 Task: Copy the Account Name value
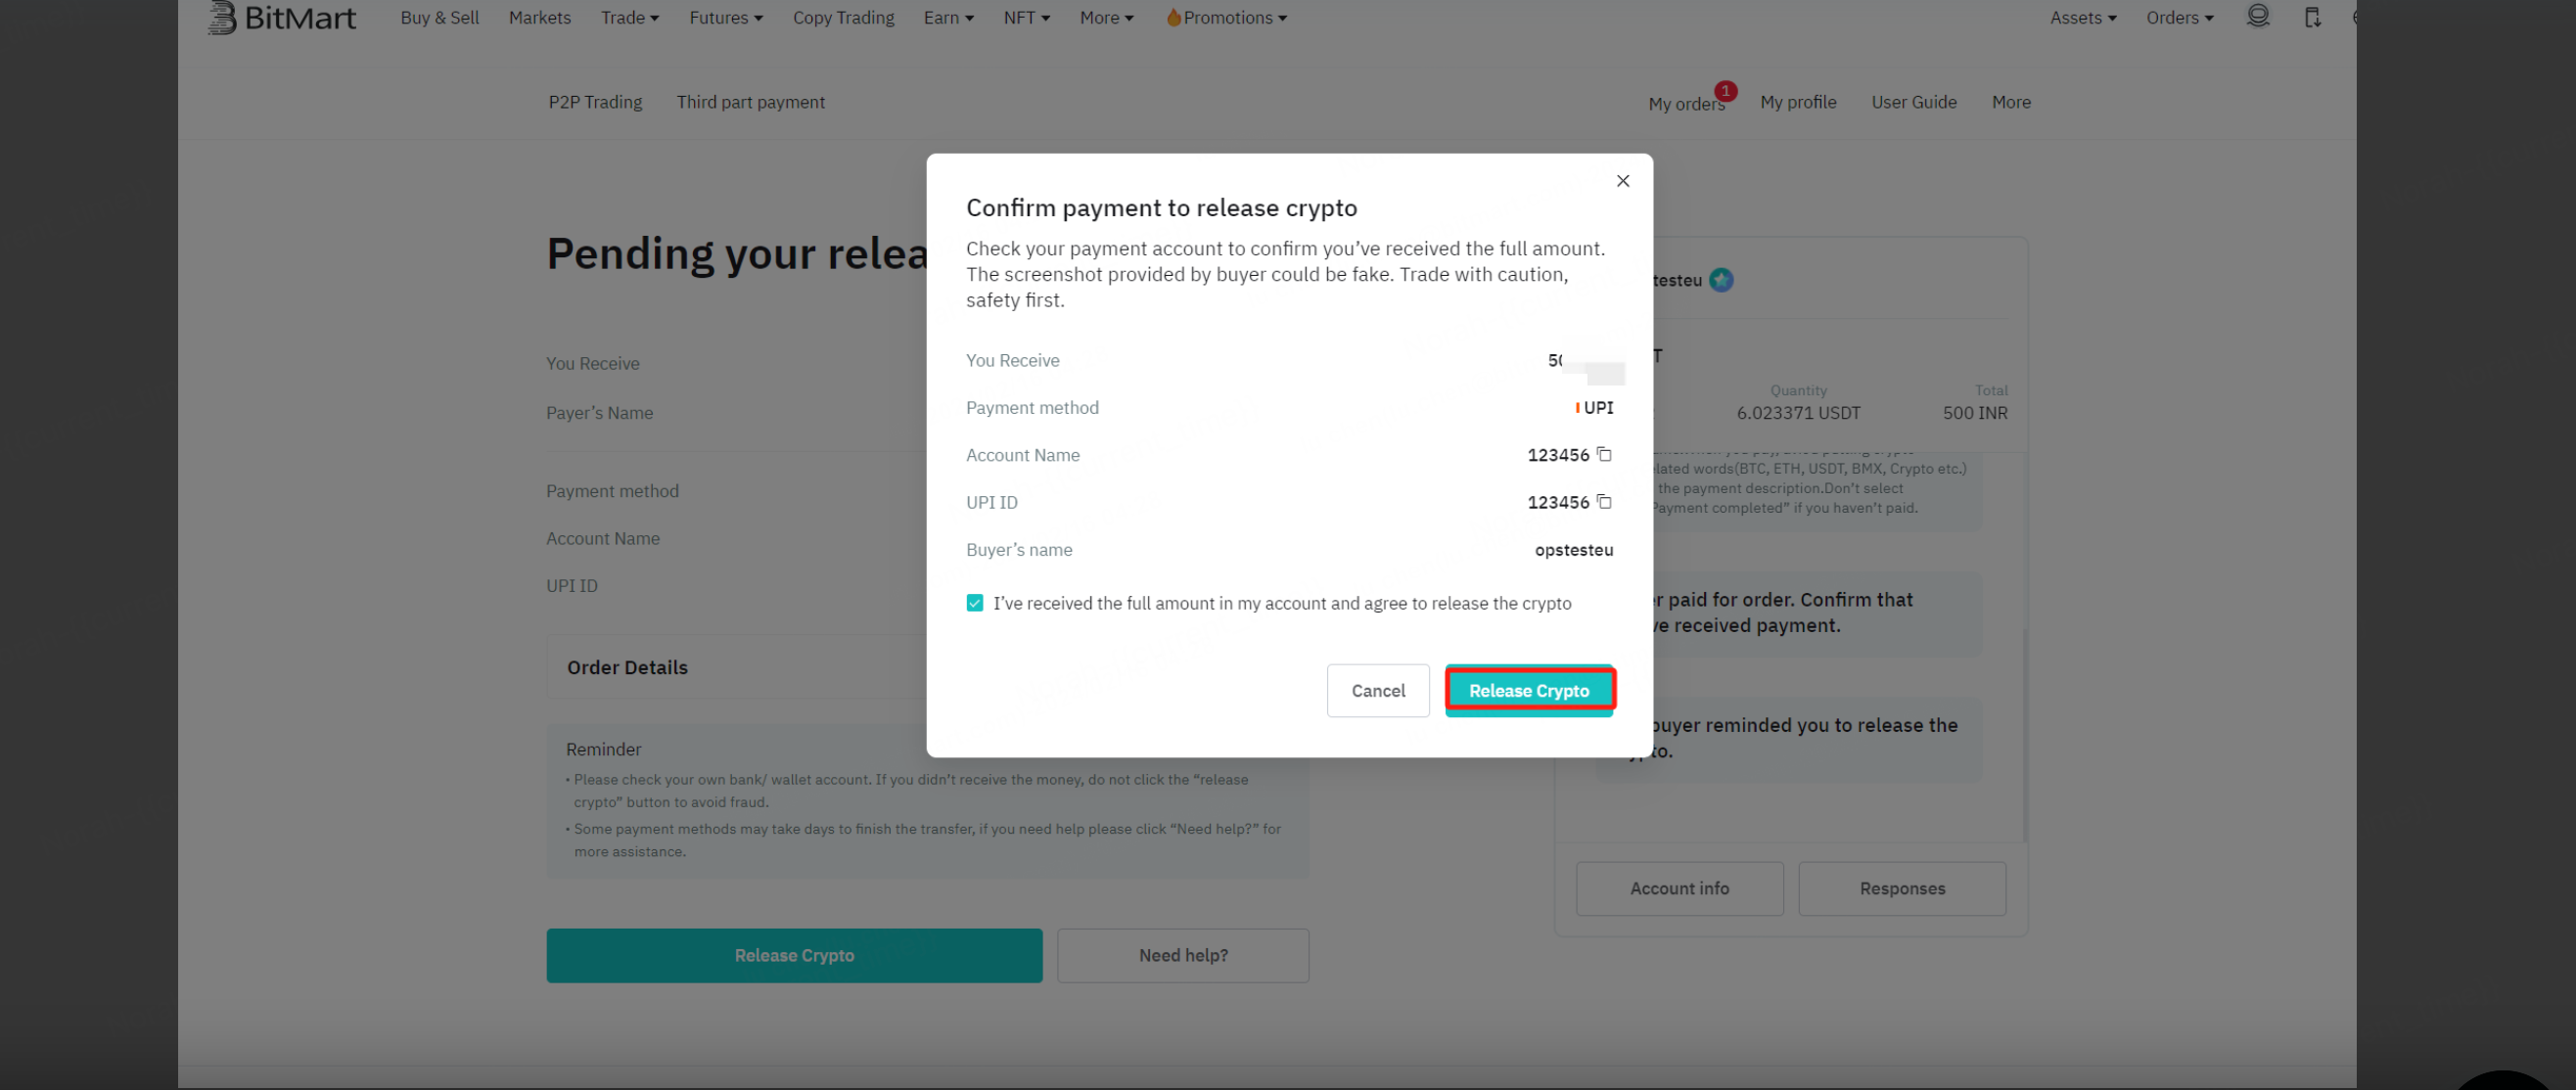(1602, 455)
